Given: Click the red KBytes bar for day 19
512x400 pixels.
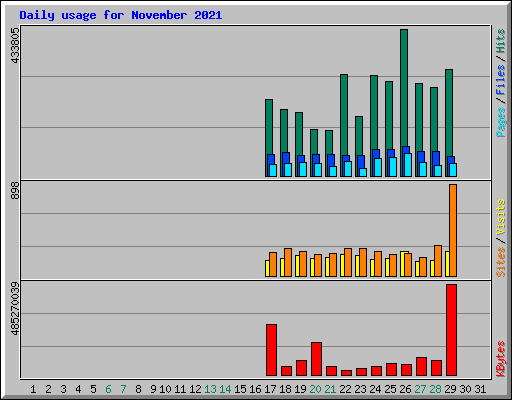Looking at the screenshot, I should coord(301,368).
